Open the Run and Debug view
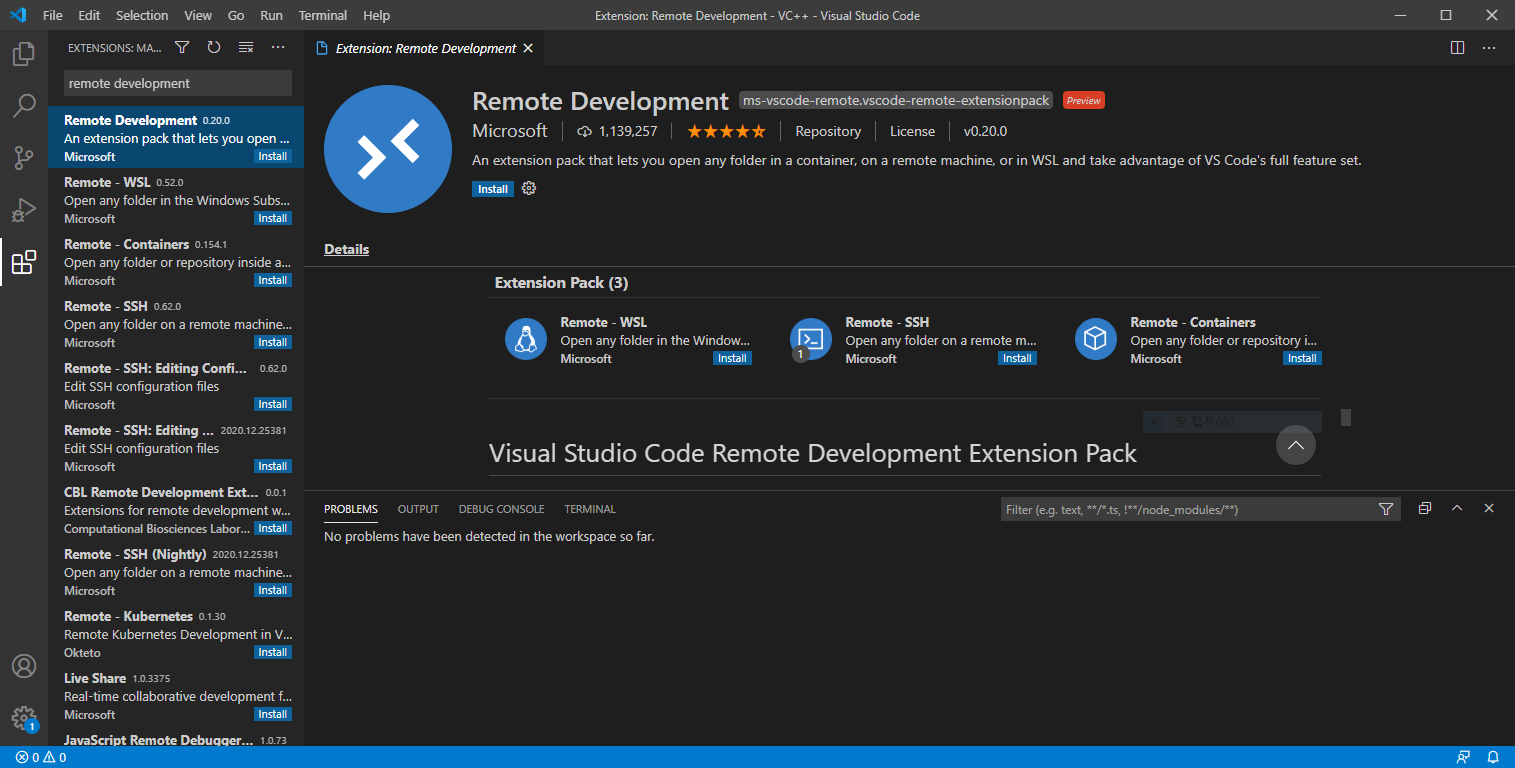 coord(24,210)
